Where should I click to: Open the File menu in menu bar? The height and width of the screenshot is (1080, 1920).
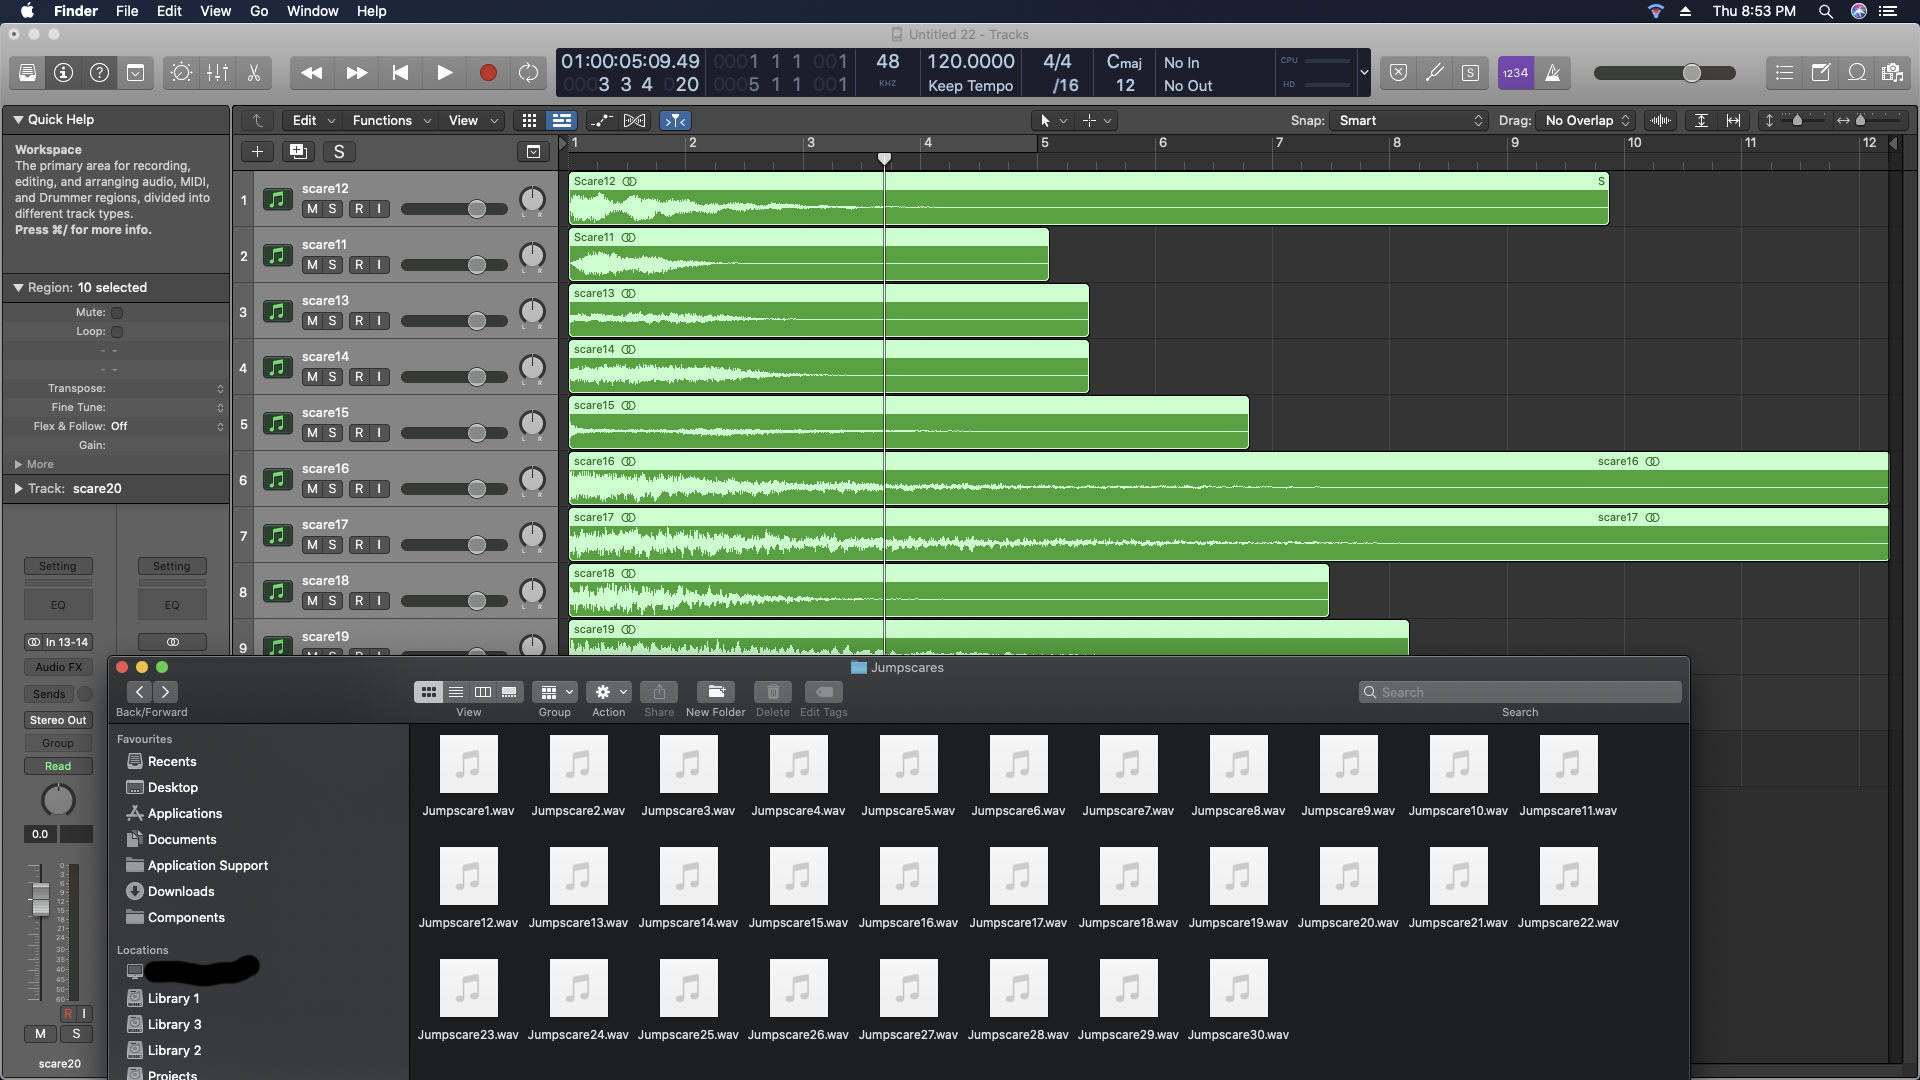pyautogui.click(x=127, y=11)
